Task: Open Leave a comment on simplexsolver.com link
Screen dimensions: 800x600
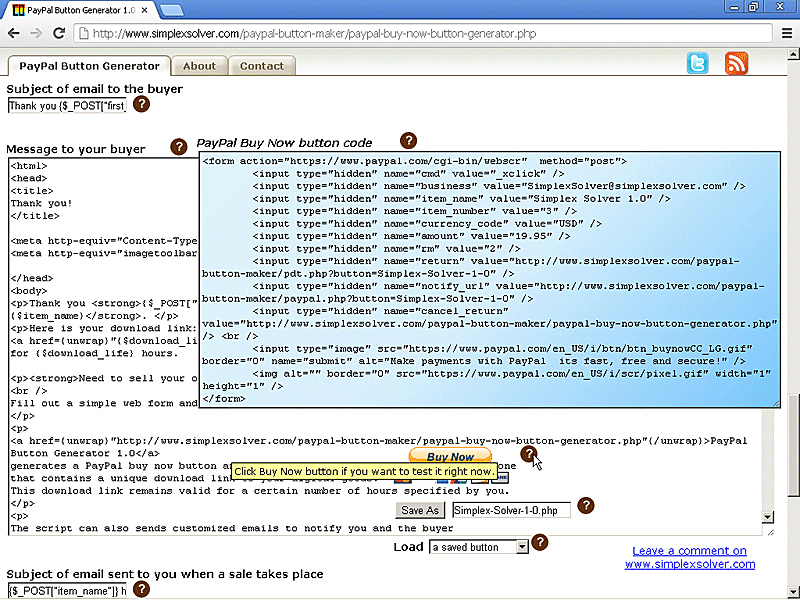Action: click(690, 558)
